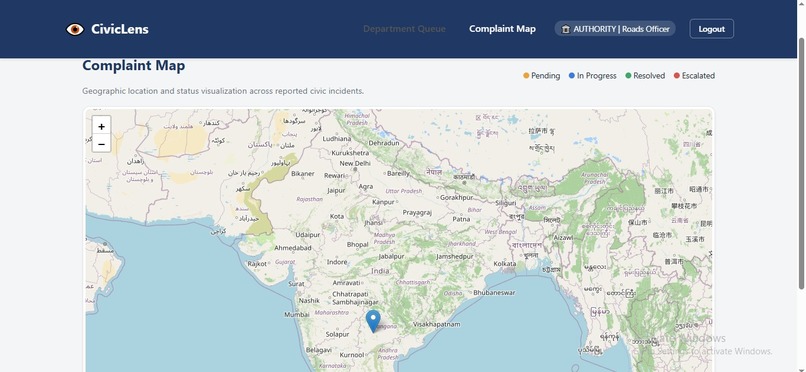806x372 pixels.
Task: Click Kurukshetra label on the map
Action: 350,153
